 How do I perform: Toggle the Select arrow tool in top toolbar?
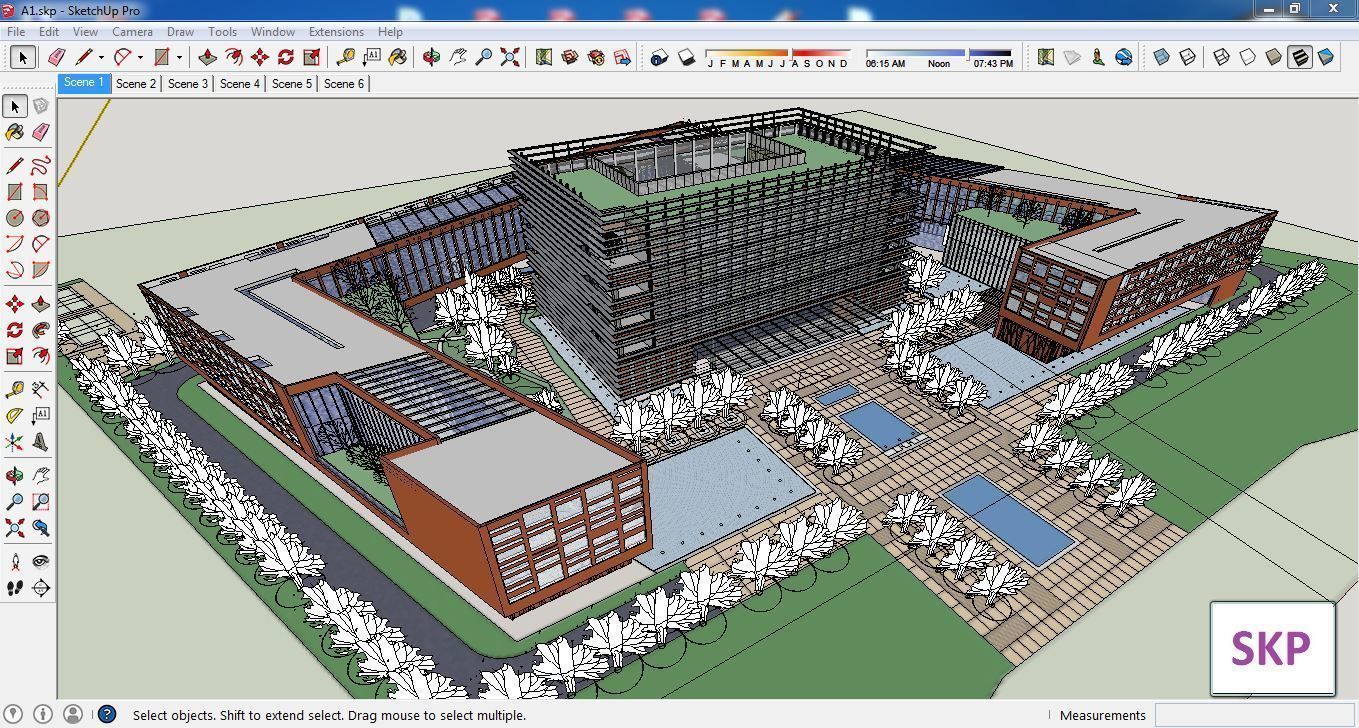click(x=22, y=57)
